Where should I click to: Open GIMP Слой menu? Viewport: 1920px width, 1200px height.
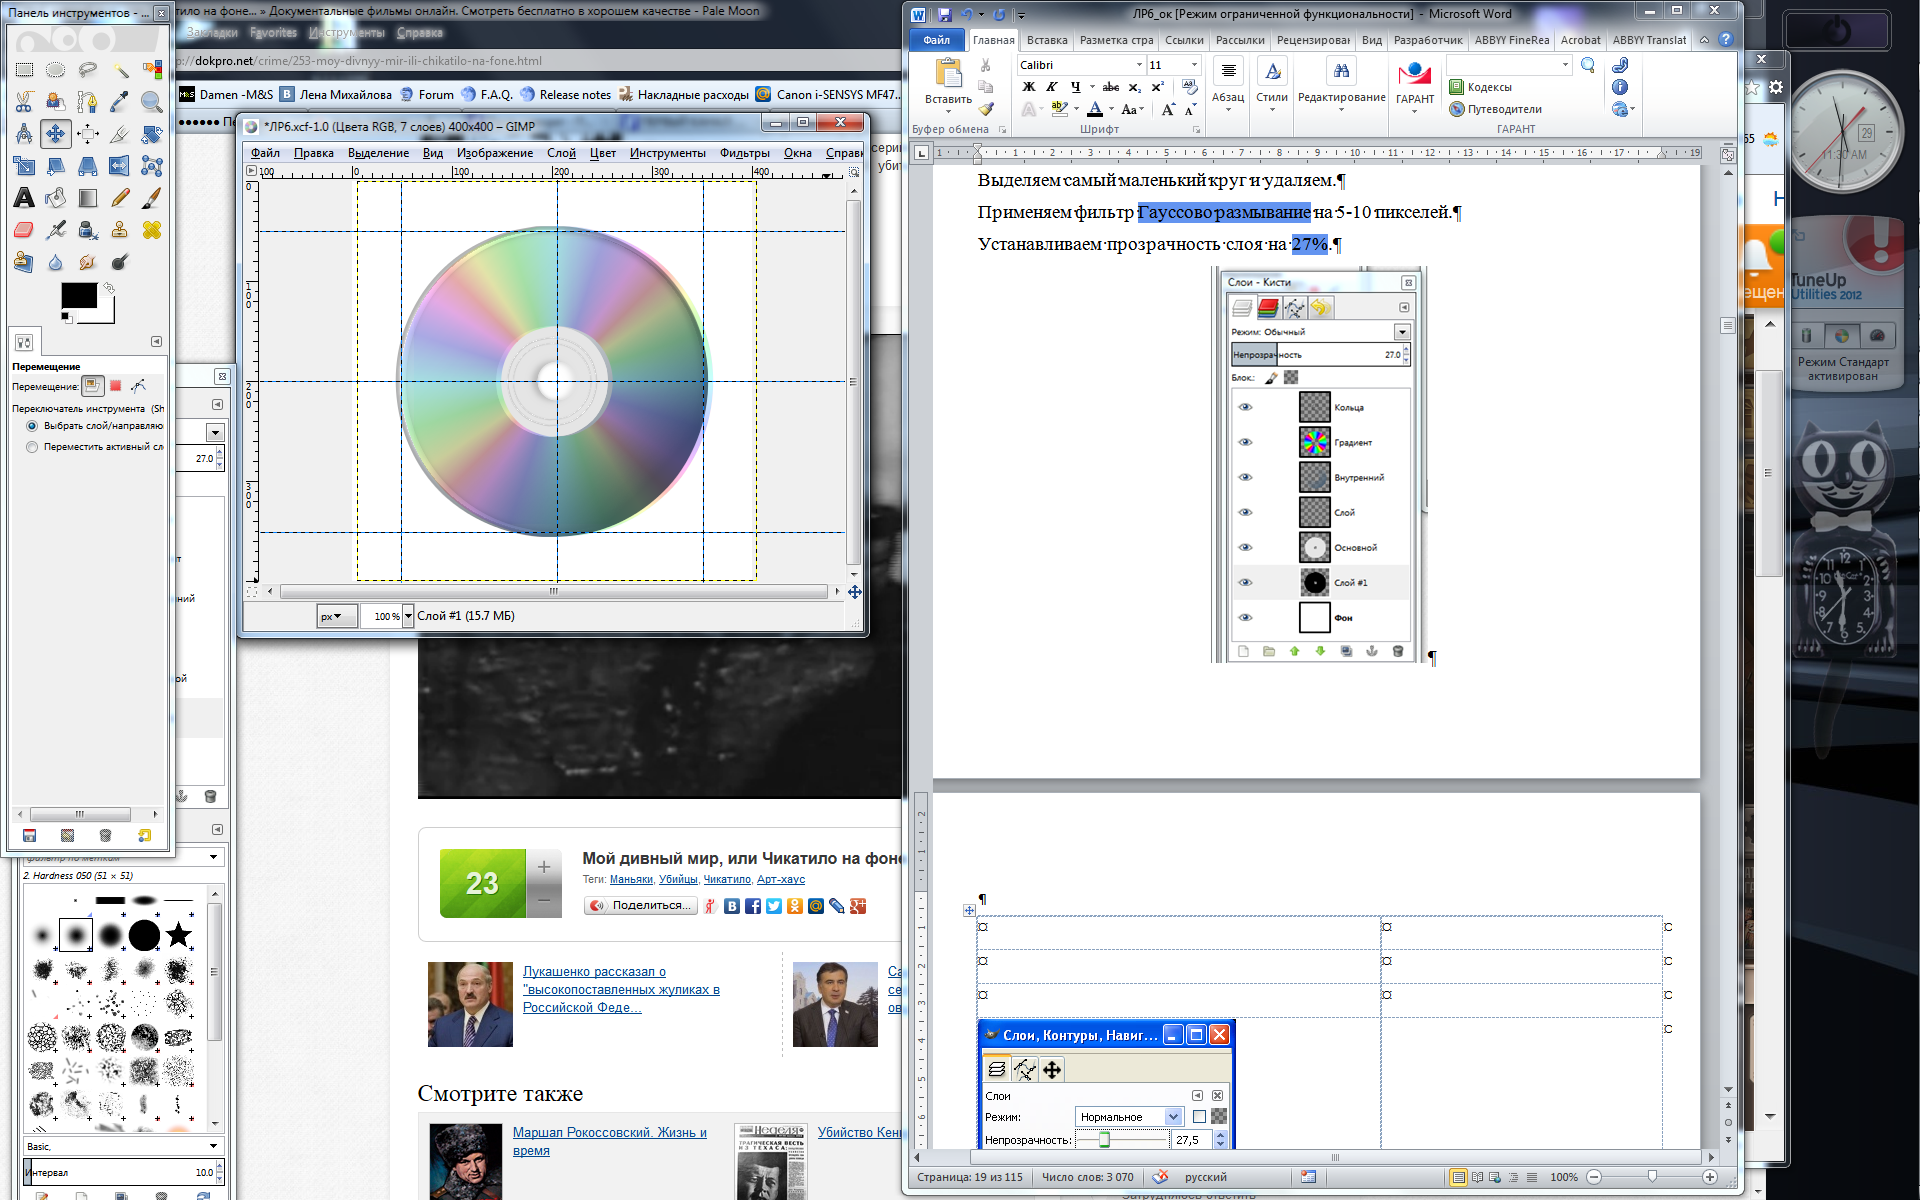(x=561, y=153)
